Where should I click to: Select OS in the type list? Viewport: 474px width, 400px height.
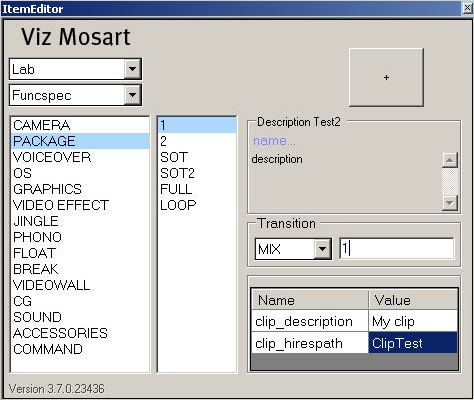coord(80,173)
